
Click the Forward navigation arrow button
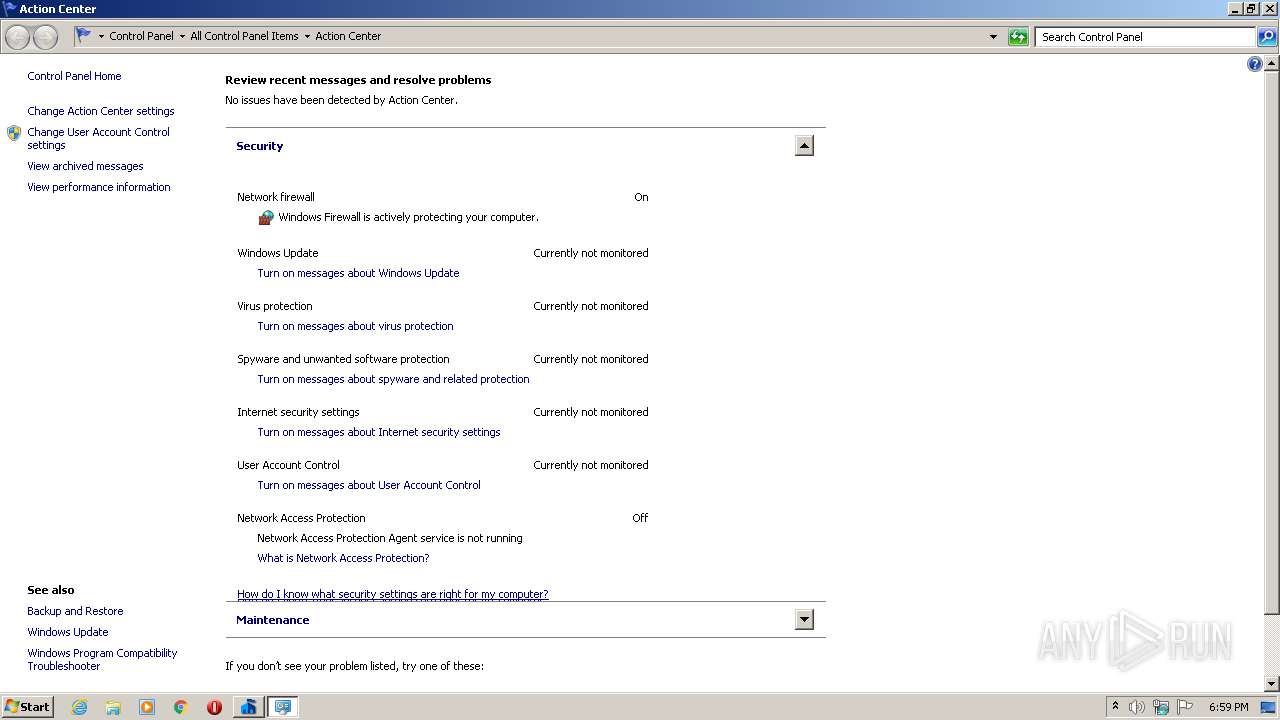pos(45,37)
